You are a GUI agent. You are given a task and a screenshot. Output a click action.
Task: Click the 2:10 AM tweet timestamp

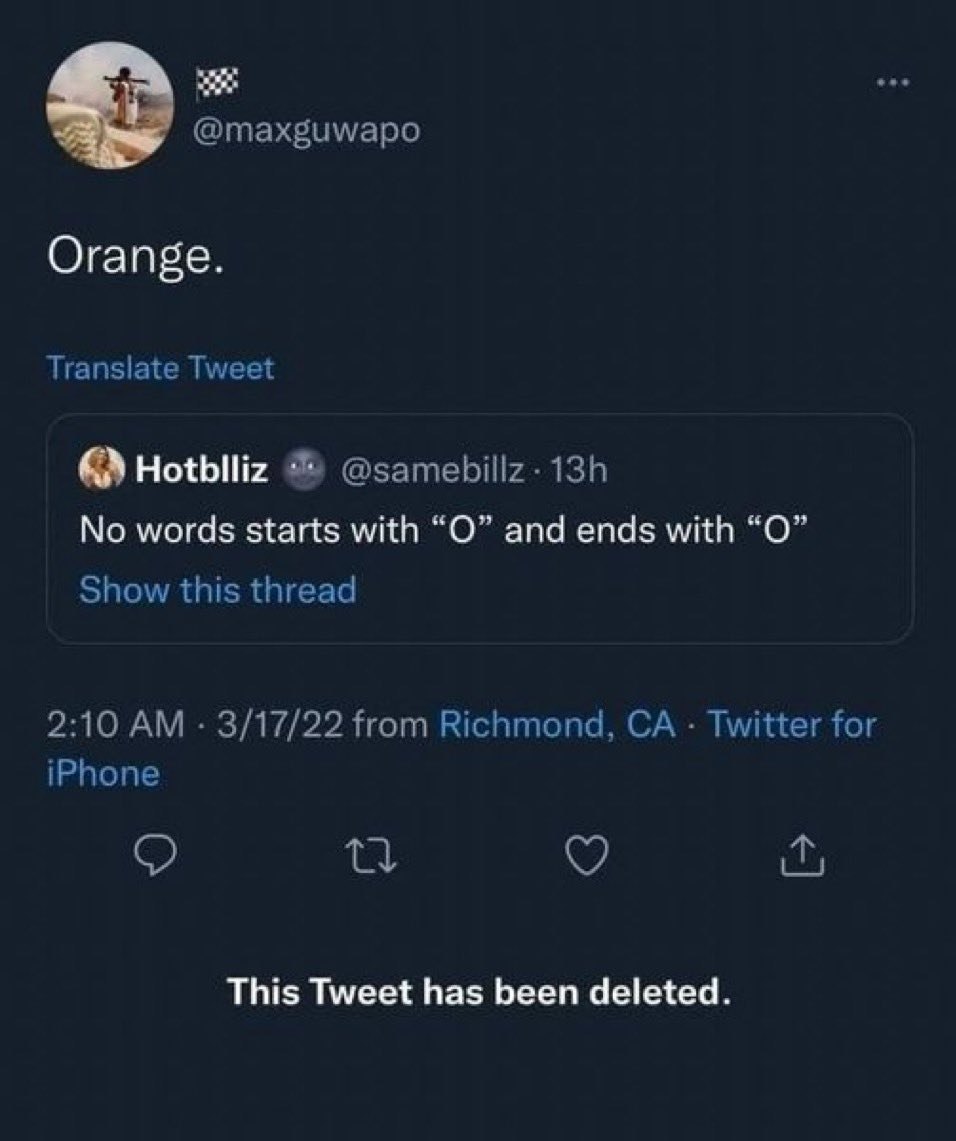115,723
